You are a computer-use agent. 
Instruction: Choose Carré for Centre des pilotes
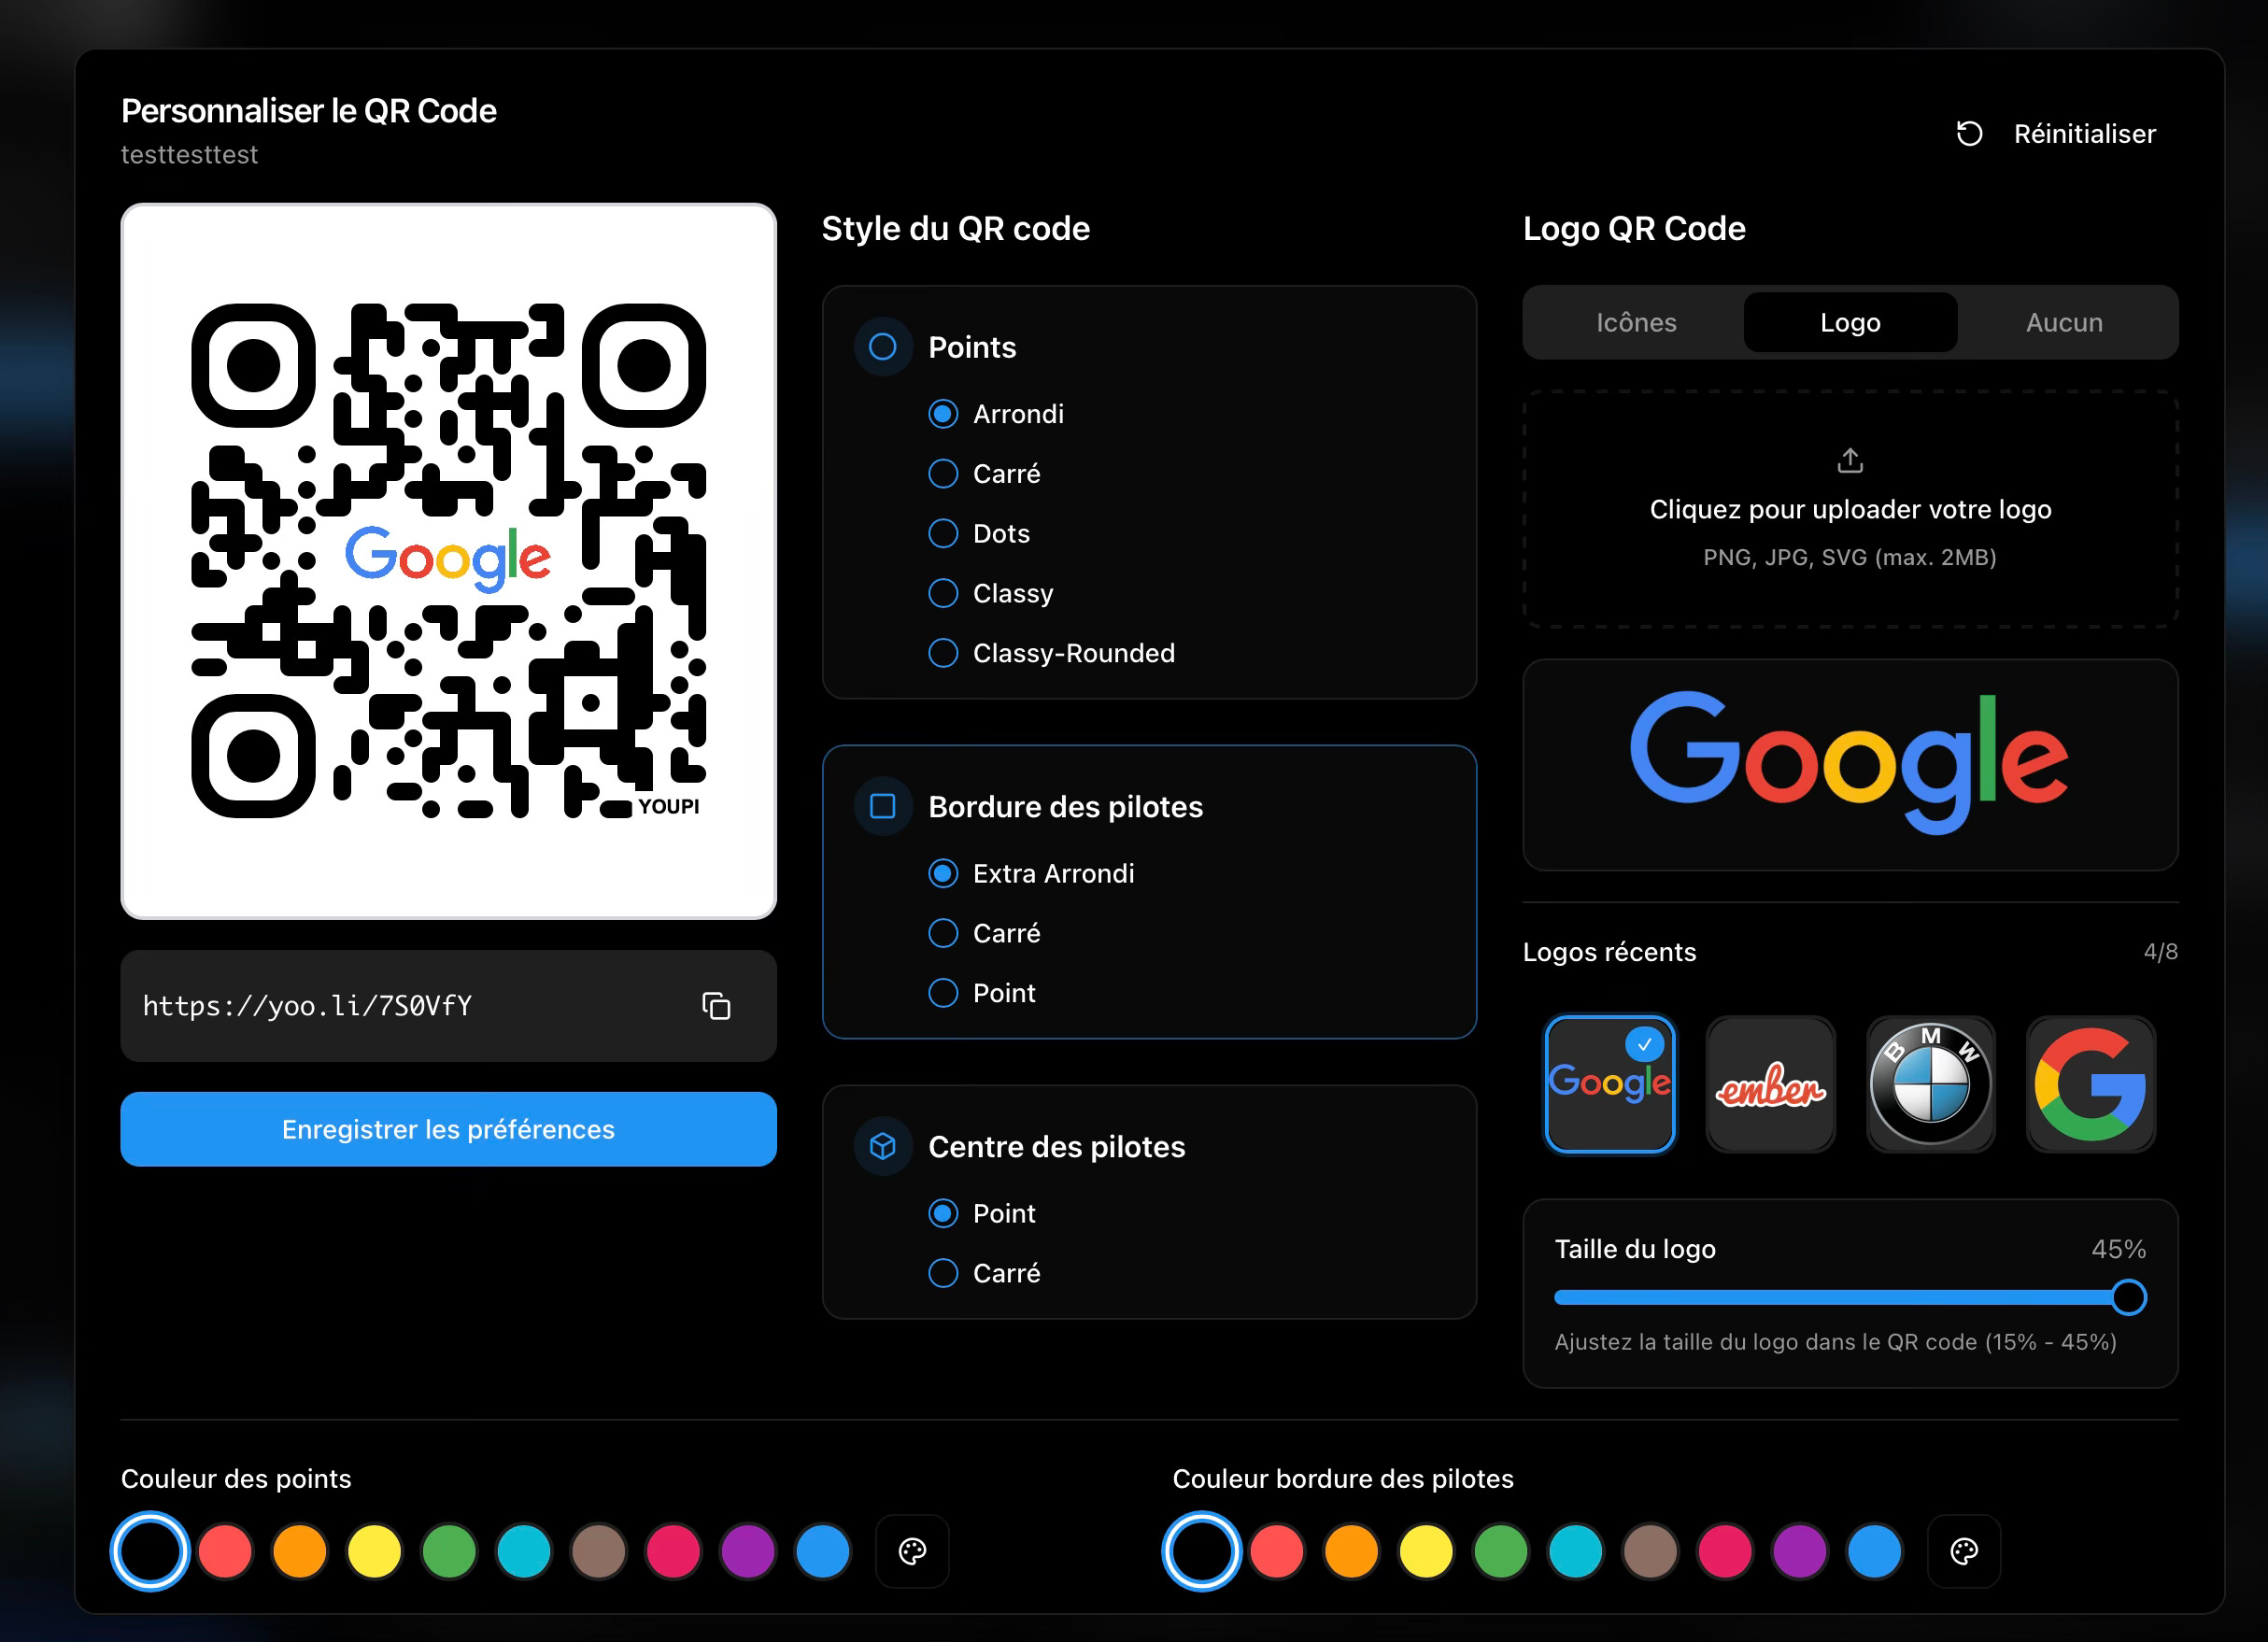[943, 1273]
